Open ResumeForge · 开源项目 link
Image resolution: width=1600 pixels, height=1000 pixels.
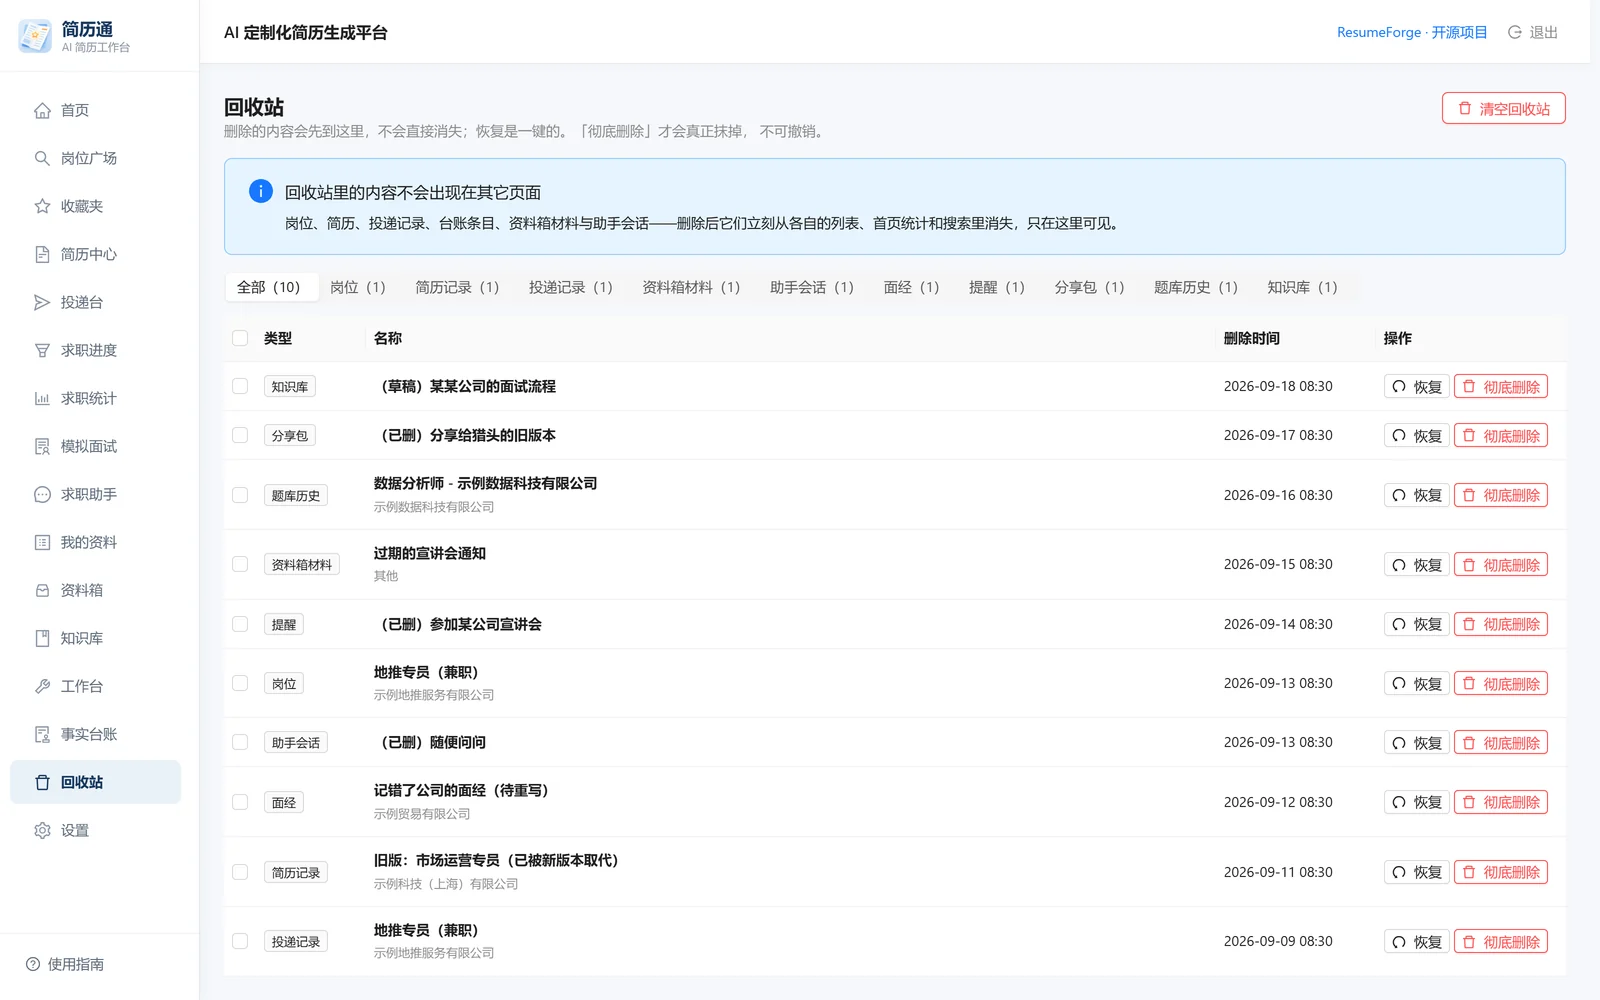(x=1412, y=32)
